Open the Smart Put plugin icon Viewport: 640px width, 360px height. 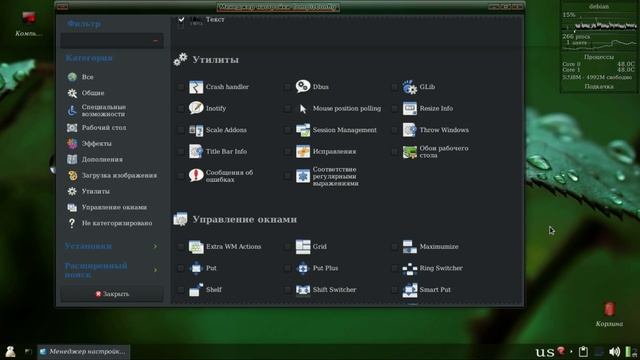pos(410,290)
